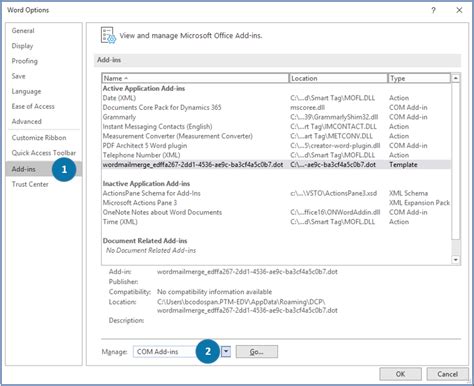Select the Grammarly add-in row
The image size is (474, 386).
point(277,117)
